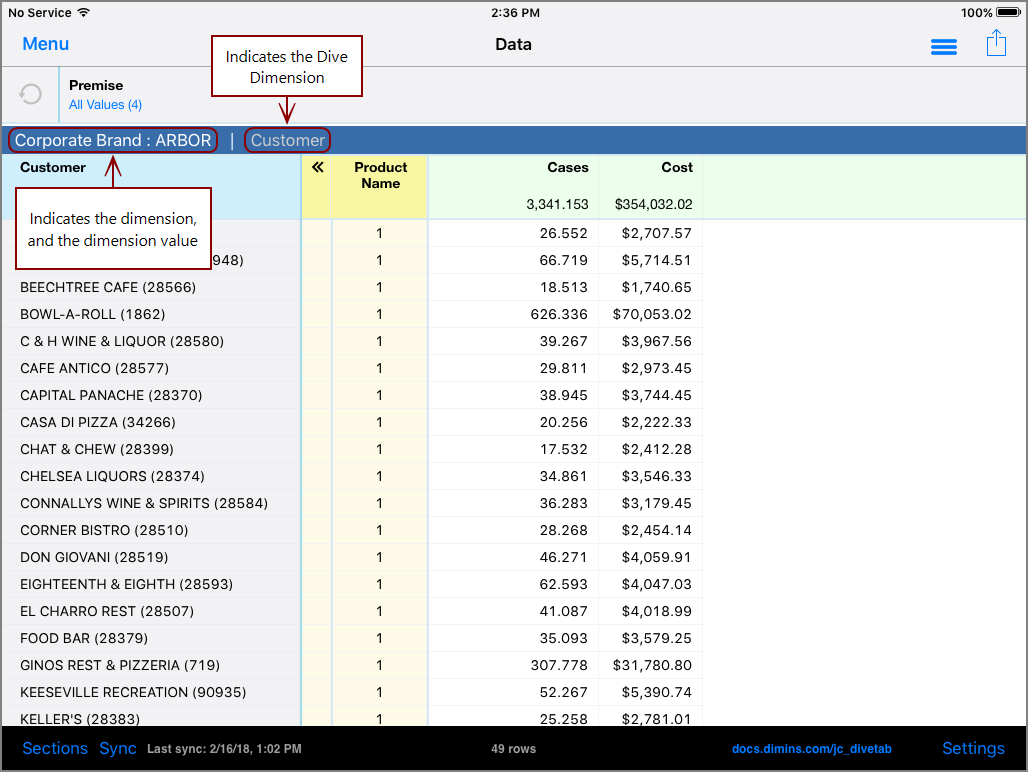Tap Corporate Brand : ARBOR breadcrumb
The width and height of the screenshot is (1028, 772).
[x=113, y=140]
